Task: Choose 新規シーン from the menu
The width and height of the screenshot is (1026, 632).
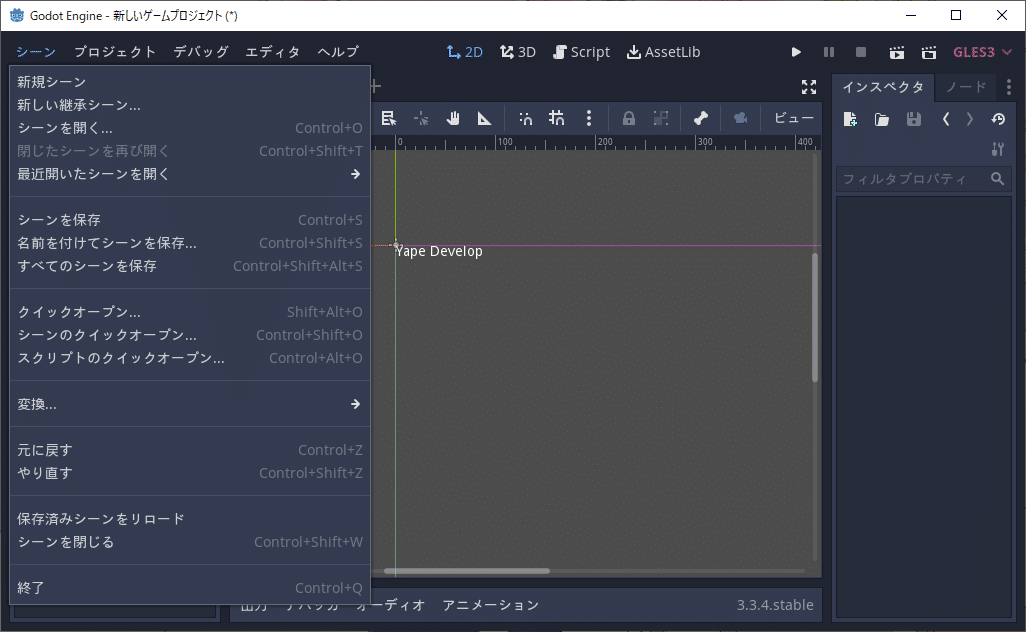Action: click(190, 82)
